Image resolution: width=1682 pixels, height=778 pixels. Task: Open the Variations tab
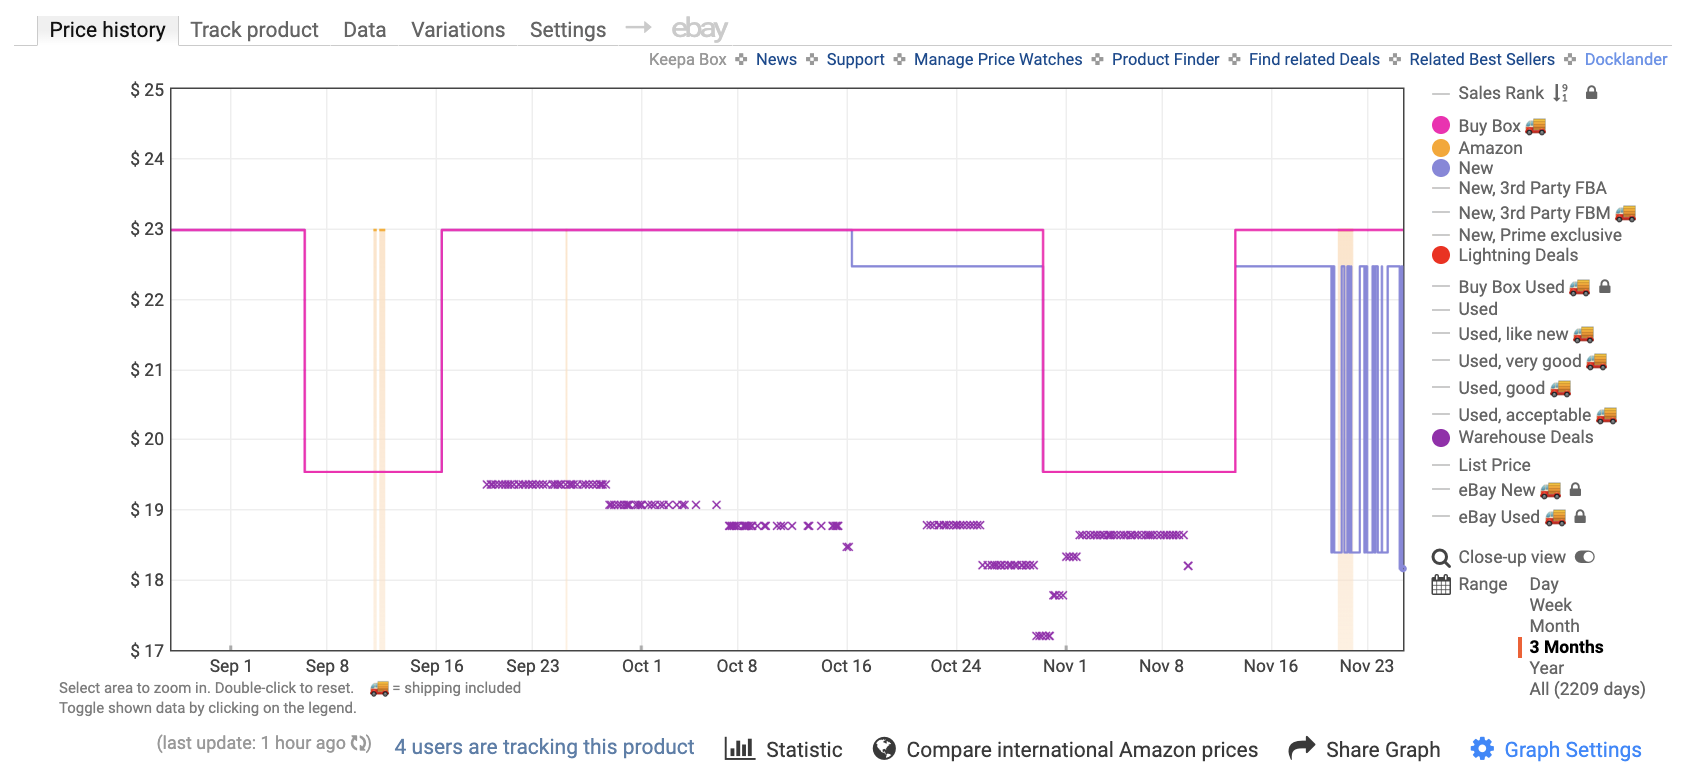pos(458,30)
